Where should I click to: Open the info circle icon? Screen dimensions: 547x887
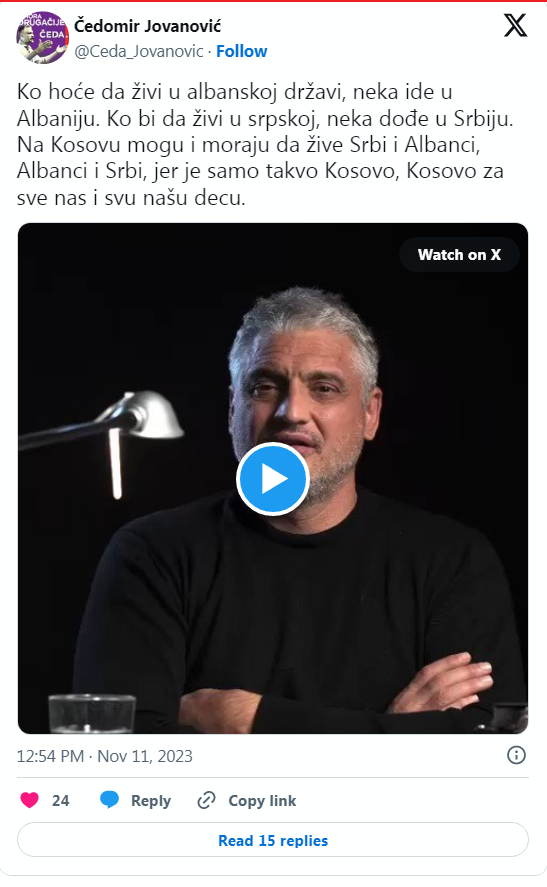516,755
